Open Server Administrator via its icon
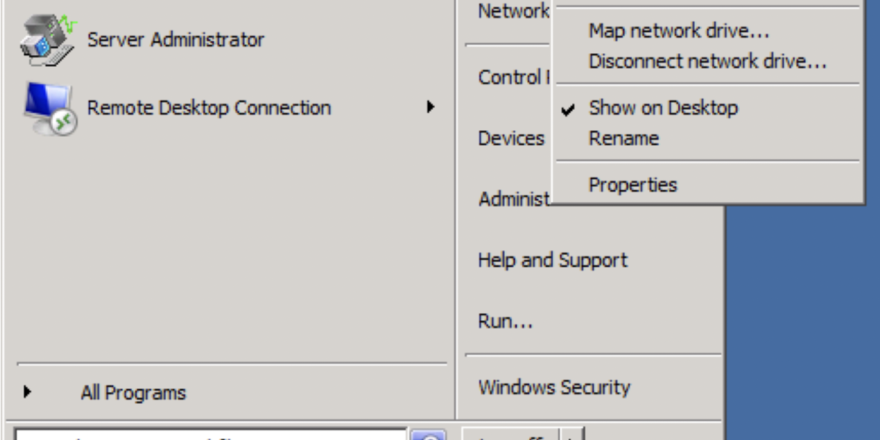880x440 pixels. (x=48, y=40)
